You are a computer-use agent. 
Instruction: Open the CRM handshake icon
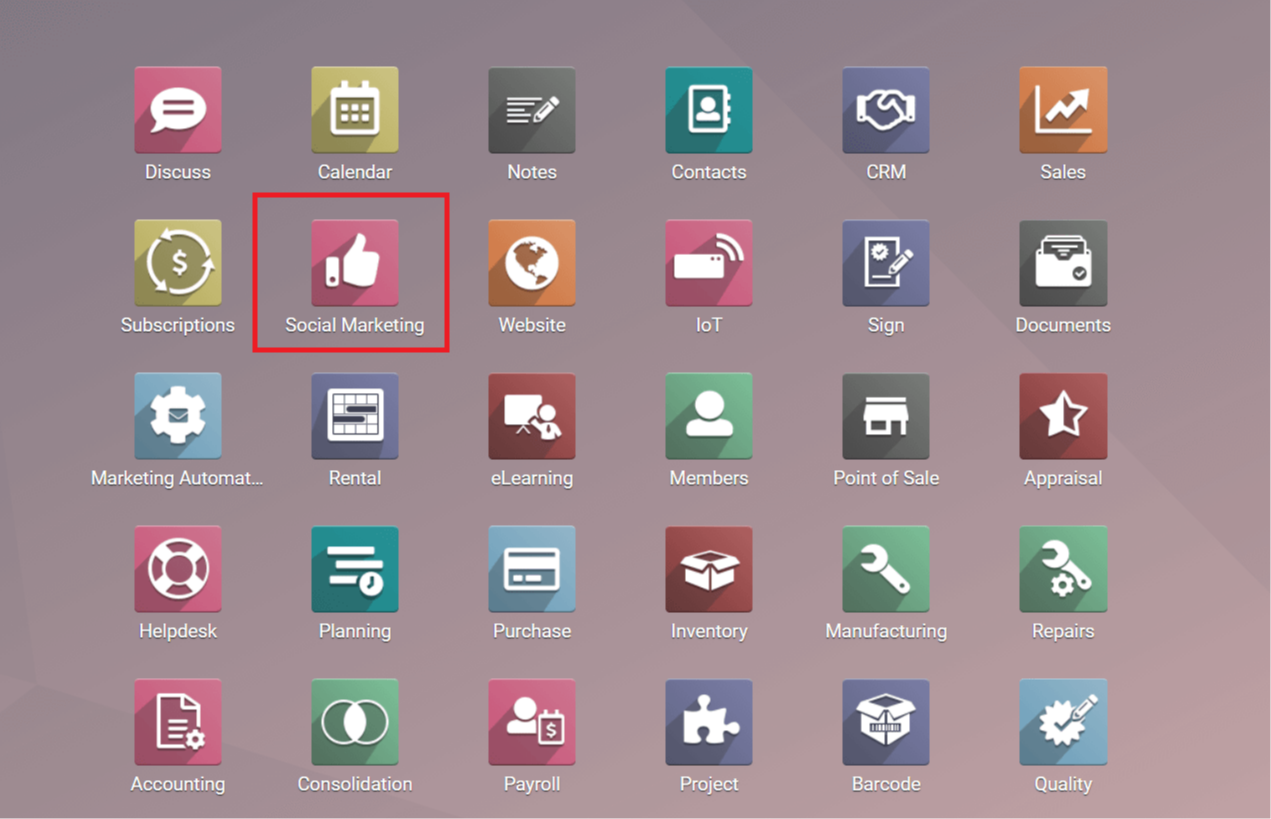tap(886, 110)
